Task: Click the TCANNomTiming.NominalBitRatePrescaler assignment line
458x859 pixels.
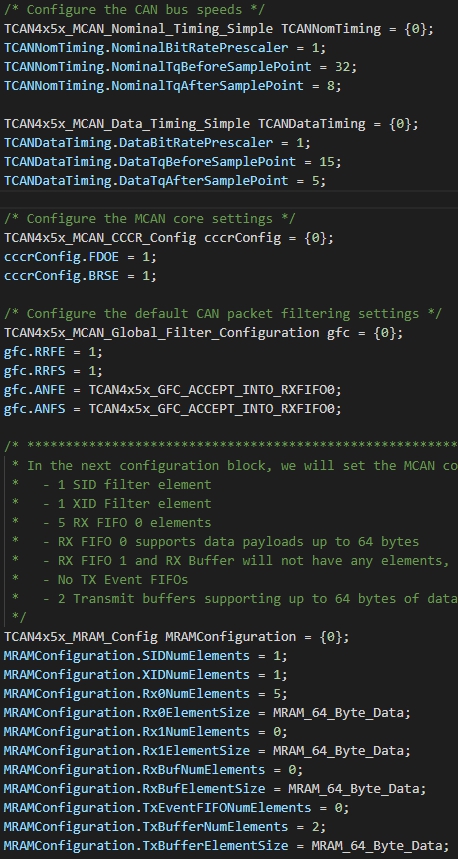Action: point(165,48)
